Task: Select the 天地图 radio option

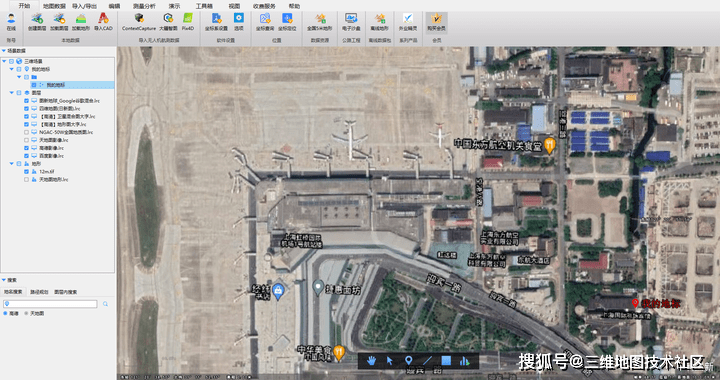Action: point(26,313)
